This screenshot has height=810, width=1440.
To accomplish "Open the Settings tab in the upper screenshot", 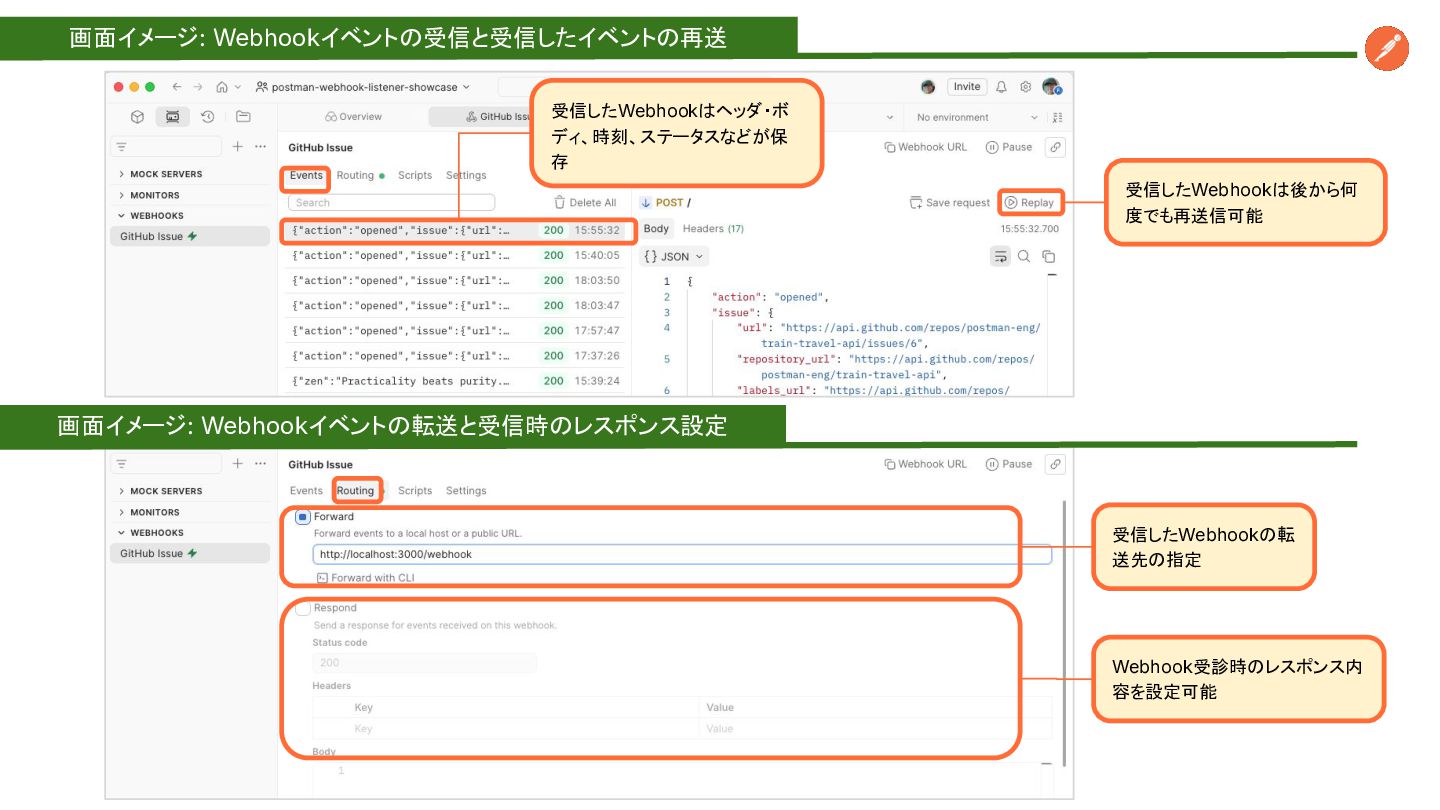I will [x=466, y=175].
